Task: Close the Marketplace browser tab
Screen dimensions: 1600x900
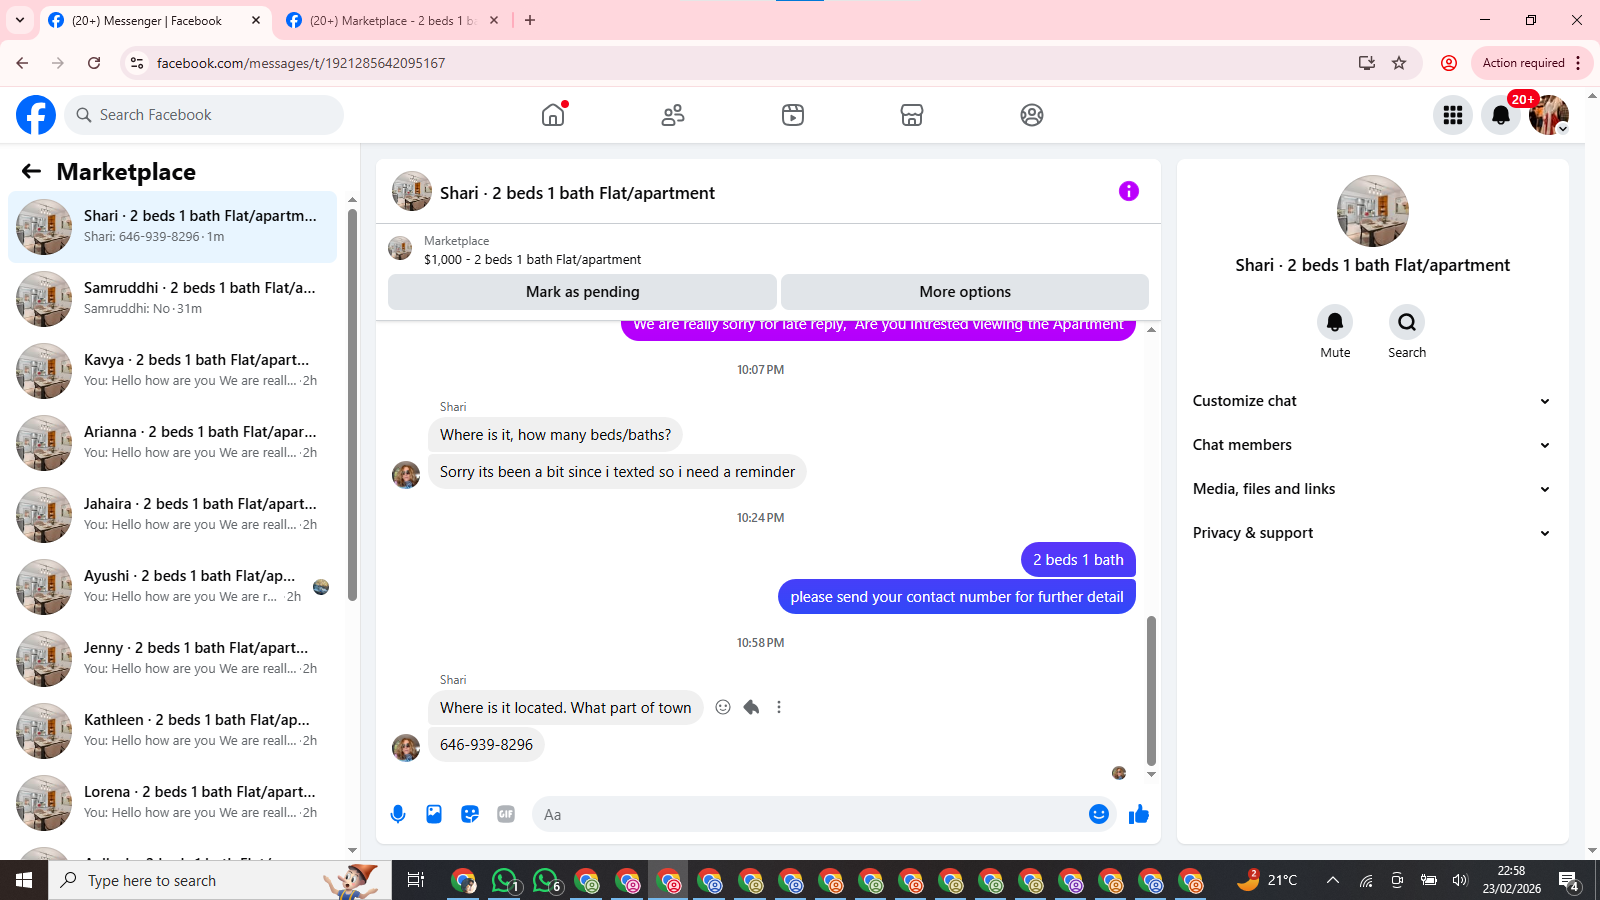Action: (494, 20)
